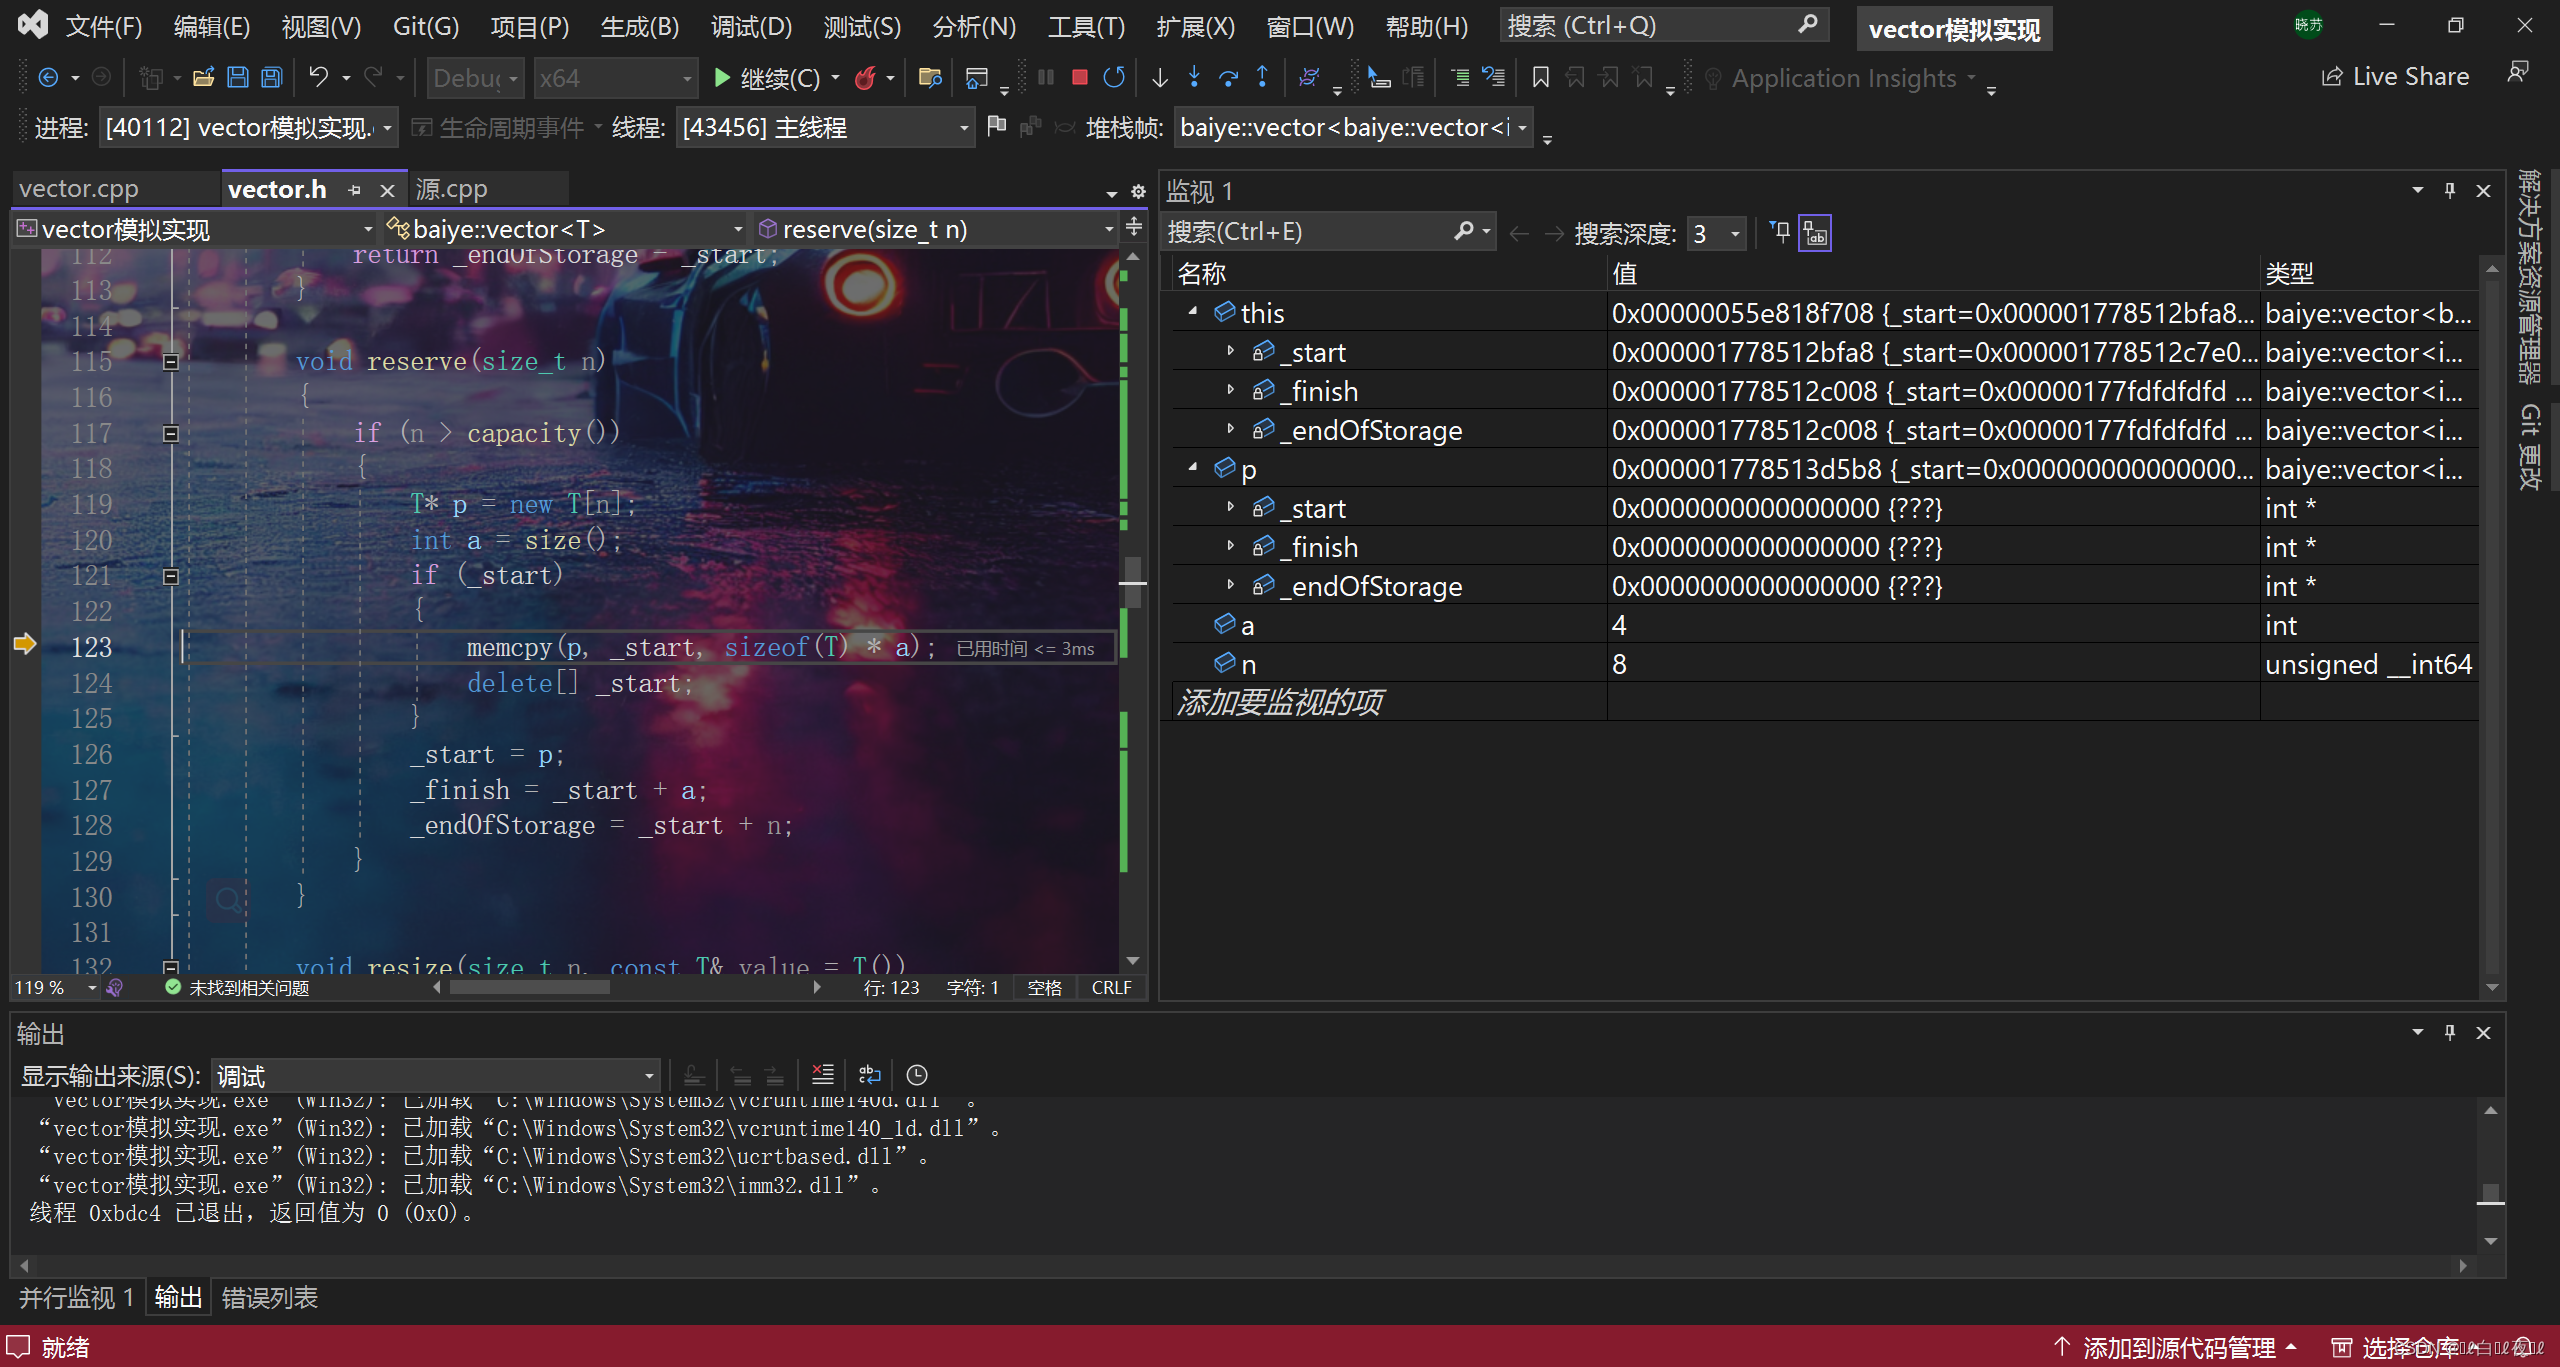This screenshot has width=2560, height=1367.
Task: Click the Stop debug session icon
Action: [x=1075, y=81]
